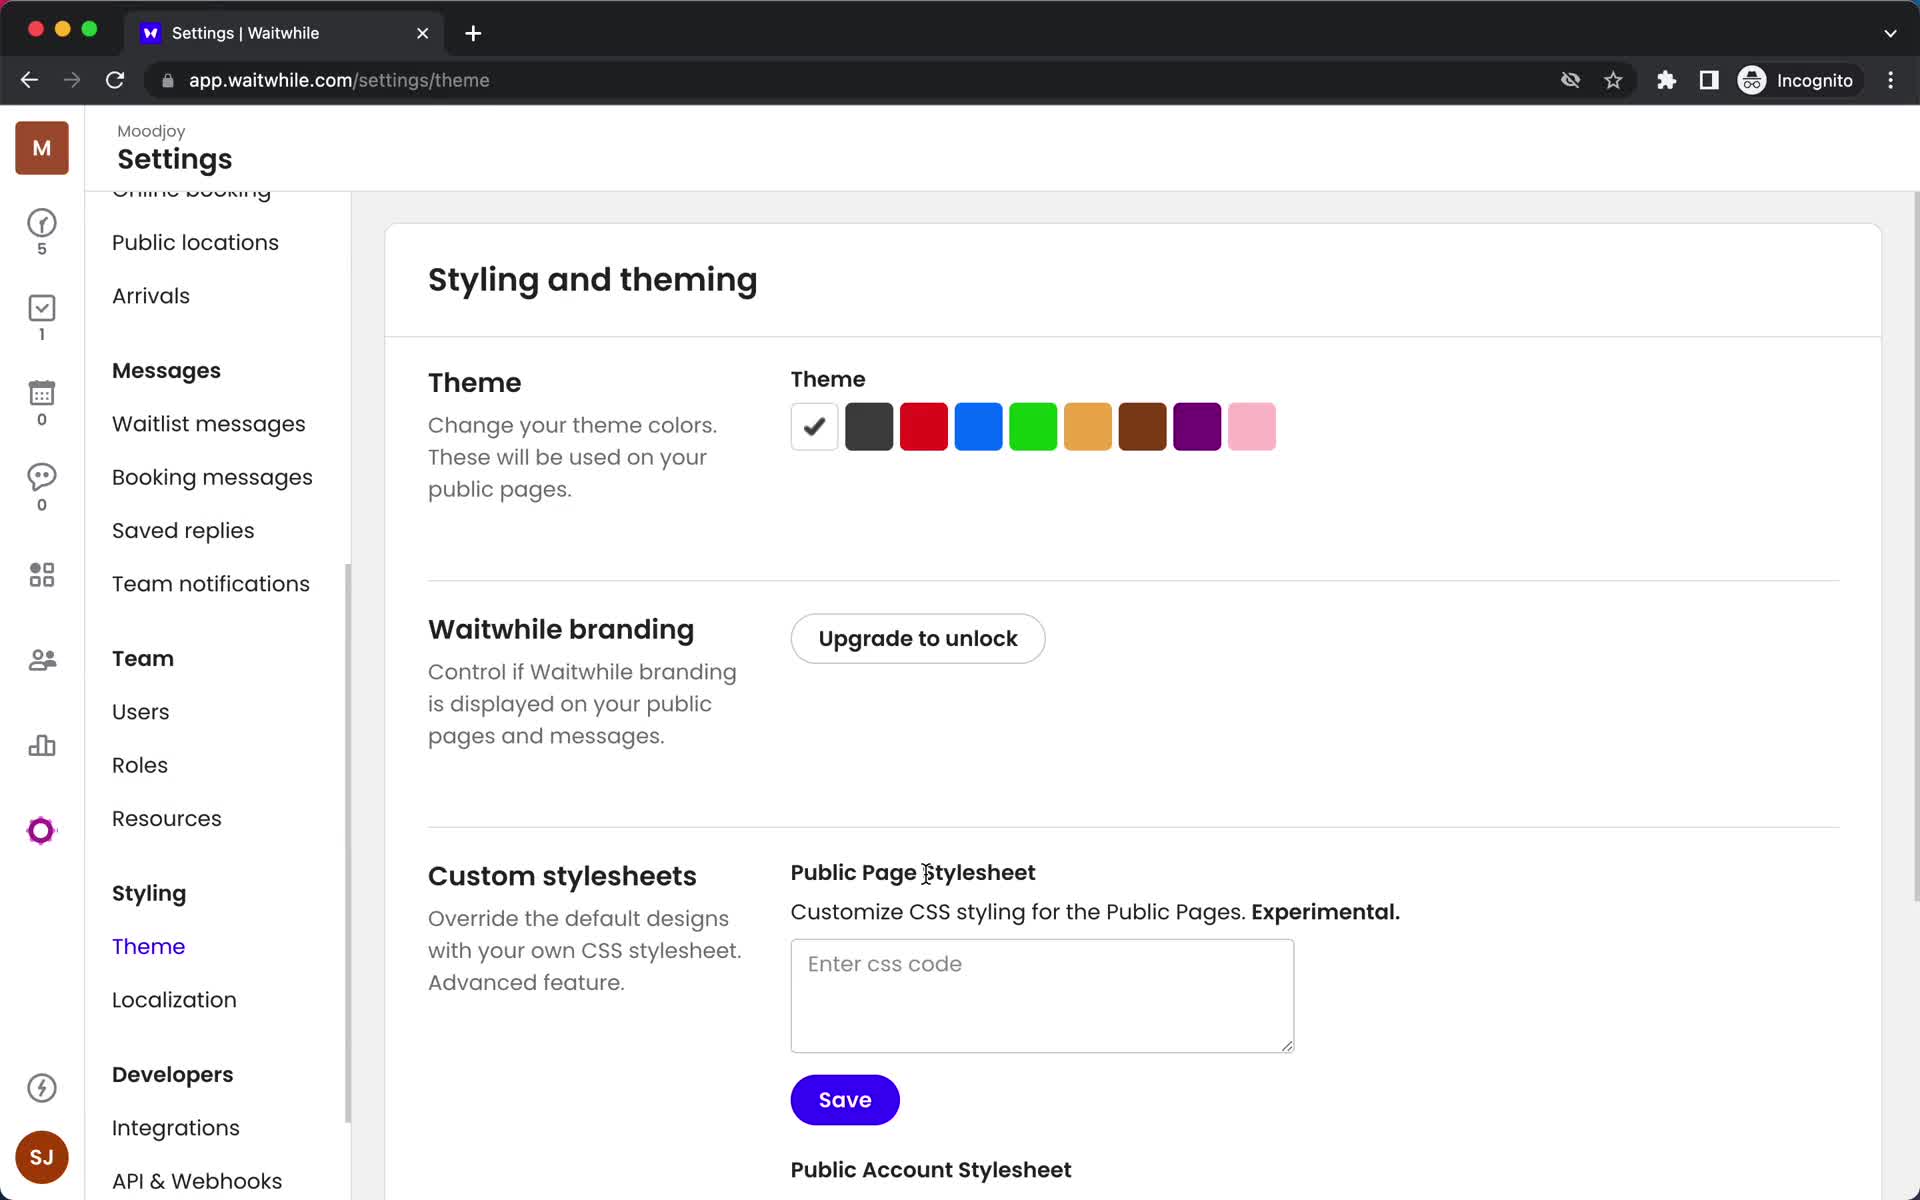Click the Theme menu item in sidebar
This screenshot has height=1200, width=1920.
pyautogui.click(x=148, y=946)
